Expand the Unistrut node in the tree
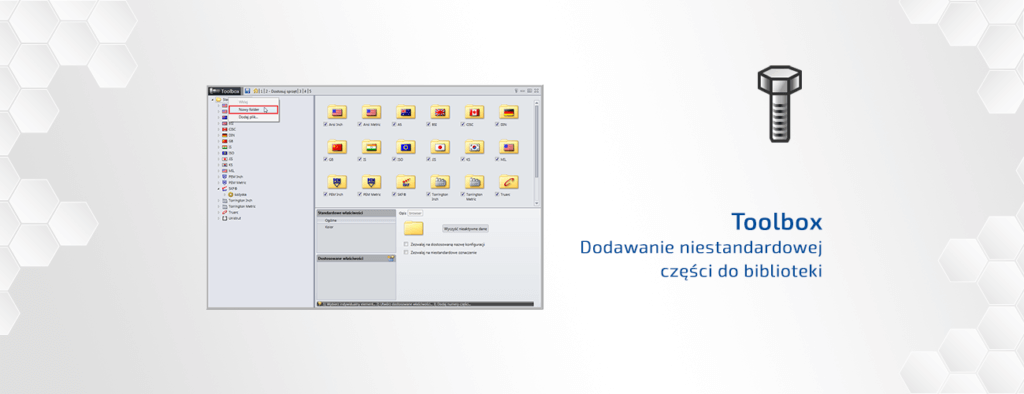The height and width of the screenshot is (394, 1024). (x=219, y=218)
